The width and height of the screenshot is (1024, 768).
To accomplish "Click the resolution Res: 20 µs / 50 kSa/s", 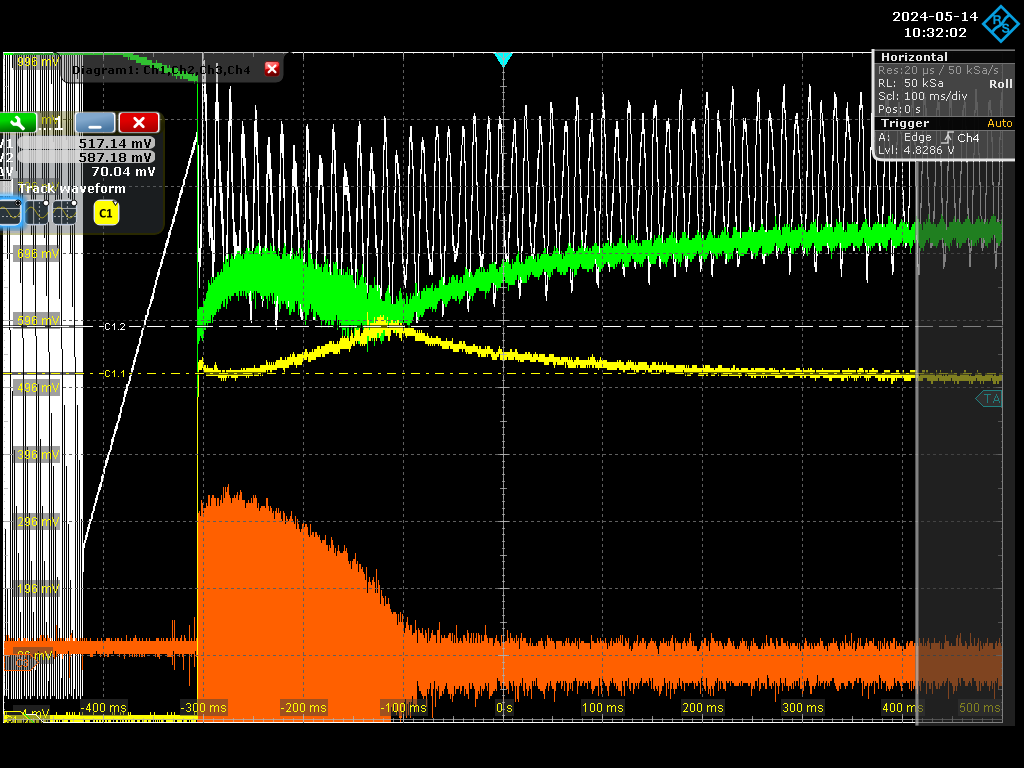I will pos(938,70).
